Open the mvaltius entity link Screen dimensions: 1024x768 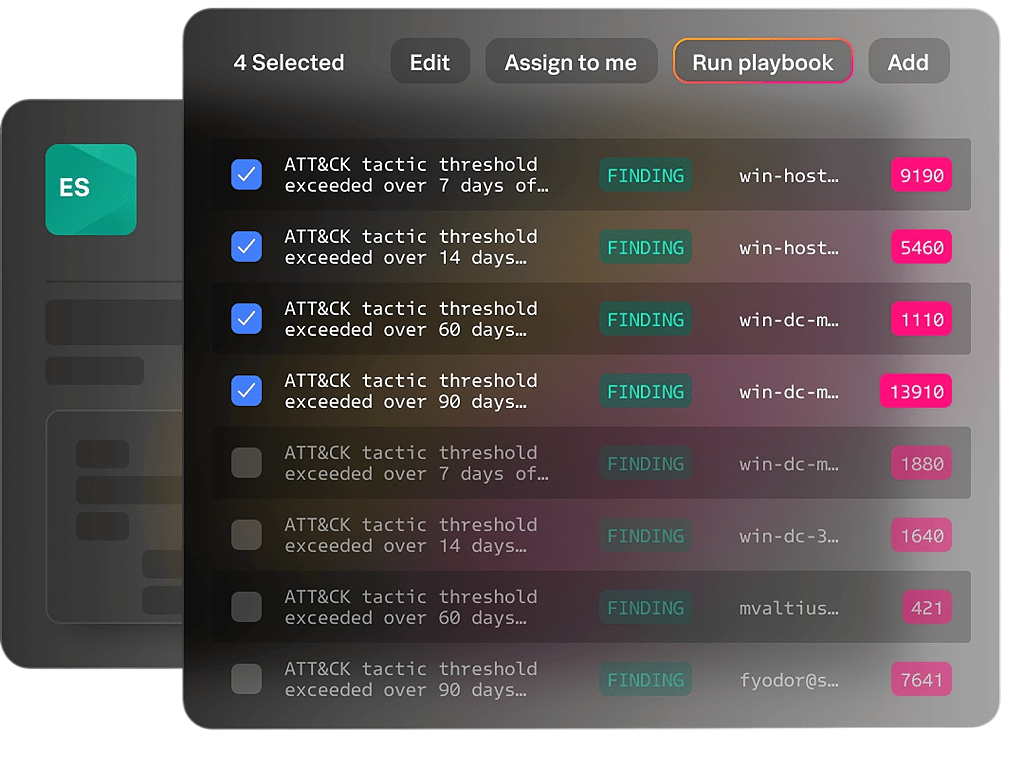pyautogui.click(x=789, y=608)
